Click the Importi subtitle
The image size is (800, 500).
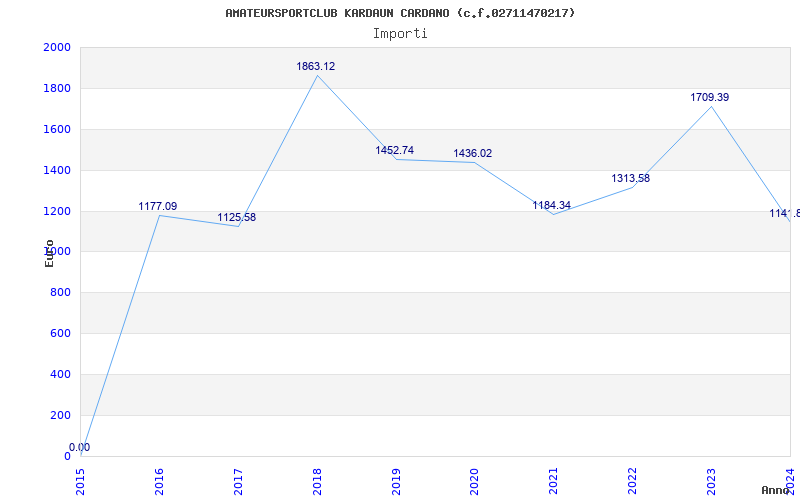click(x=400, y=34)
